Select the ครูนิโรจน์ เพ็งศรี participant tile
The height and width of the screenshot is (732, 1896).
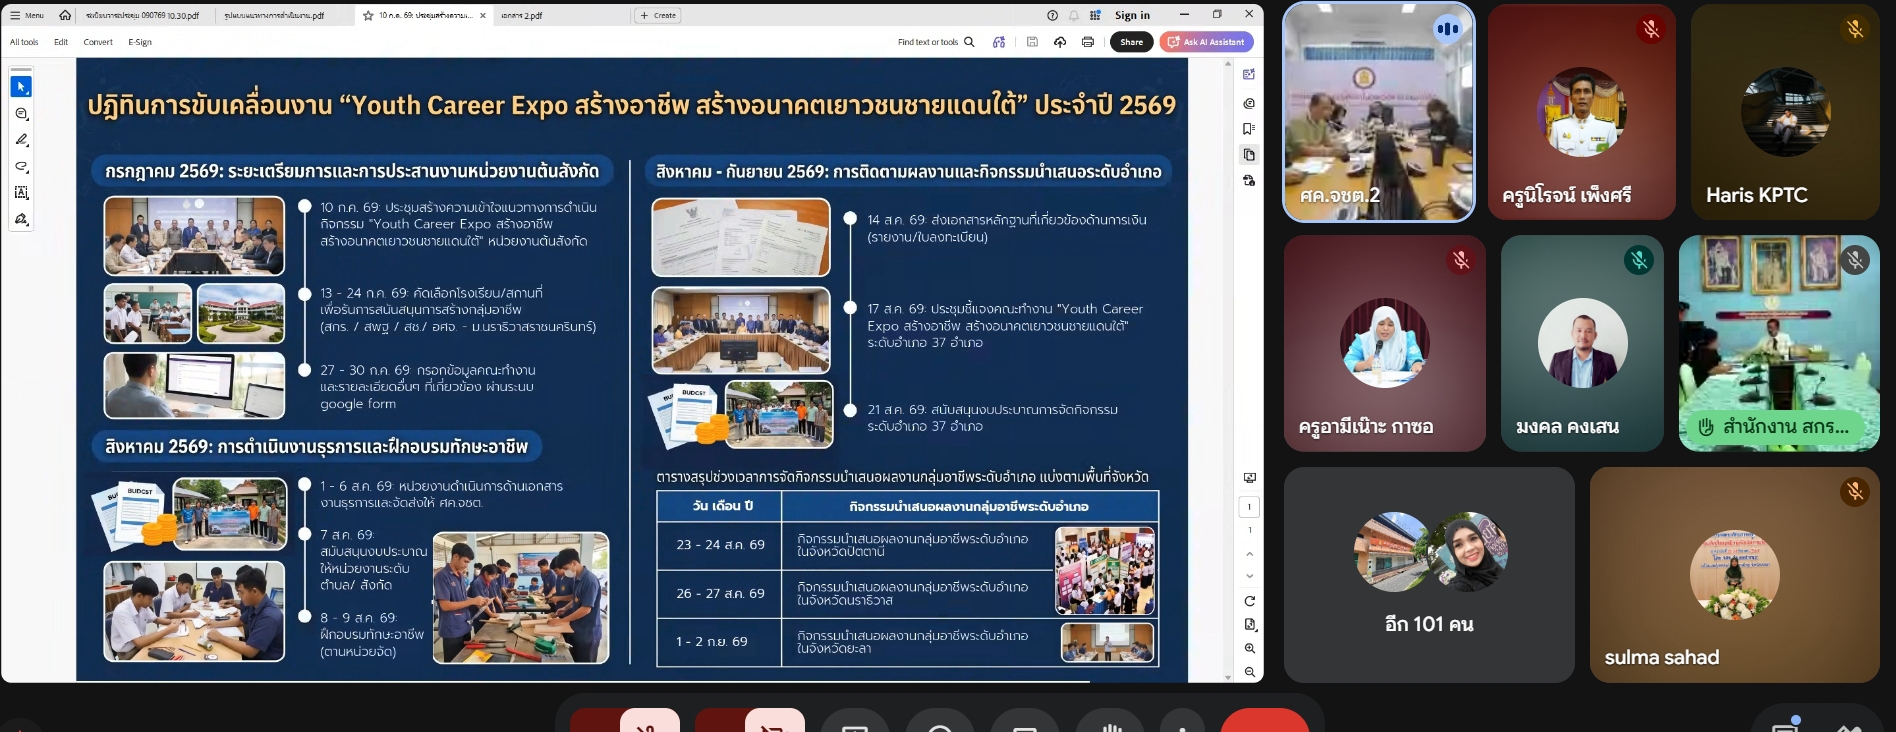pos(1582,112)
